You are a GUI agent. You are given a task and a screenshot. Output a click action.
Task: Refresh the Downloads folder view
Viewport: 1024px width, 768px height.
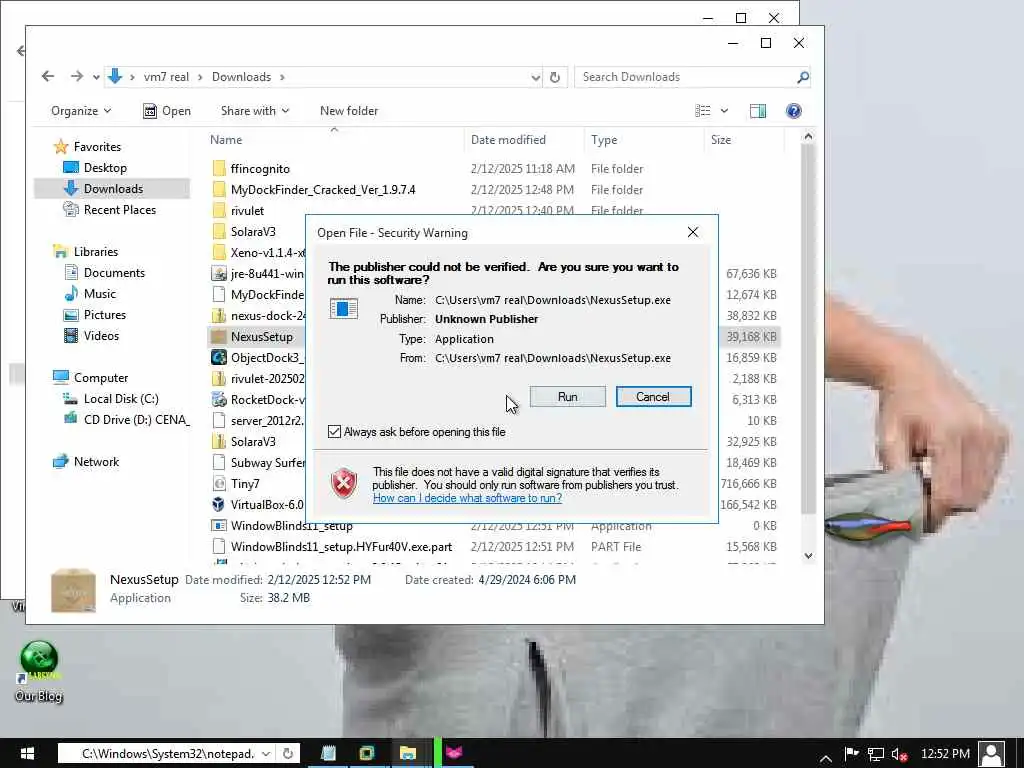pos(554,77)
